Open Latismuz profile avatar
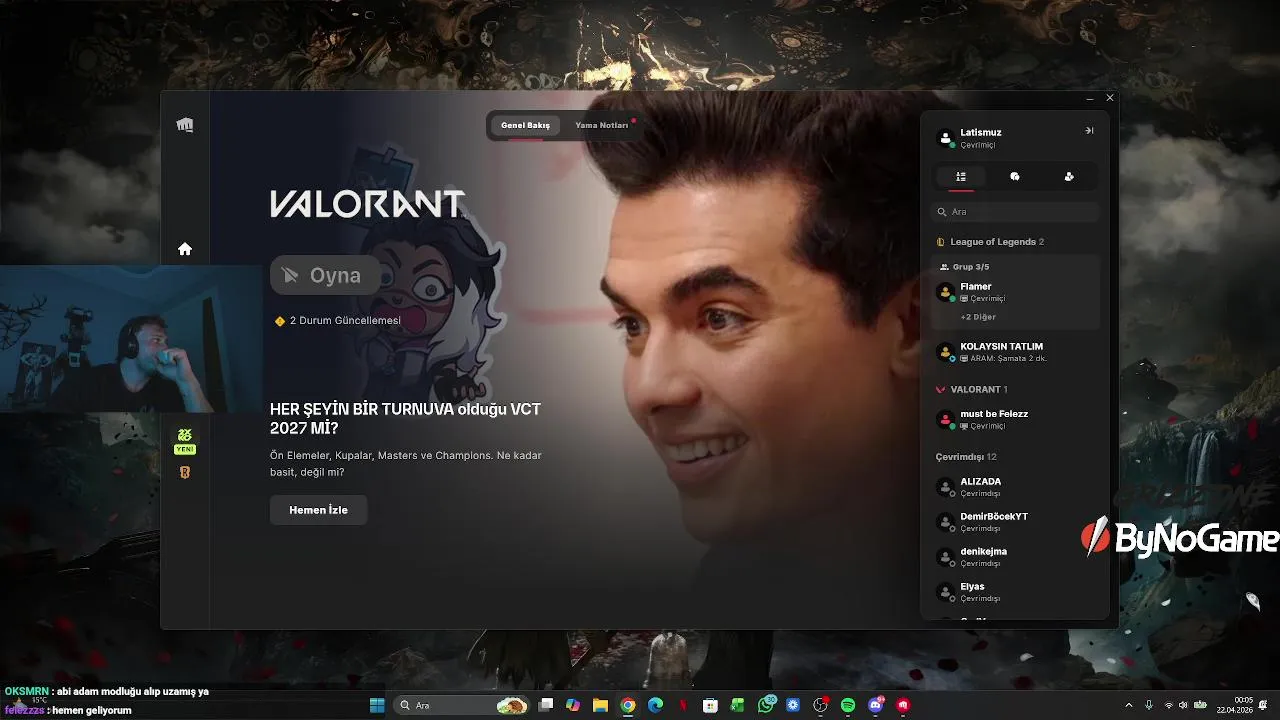Viewport: 1280px width, 720px height. 946,138
